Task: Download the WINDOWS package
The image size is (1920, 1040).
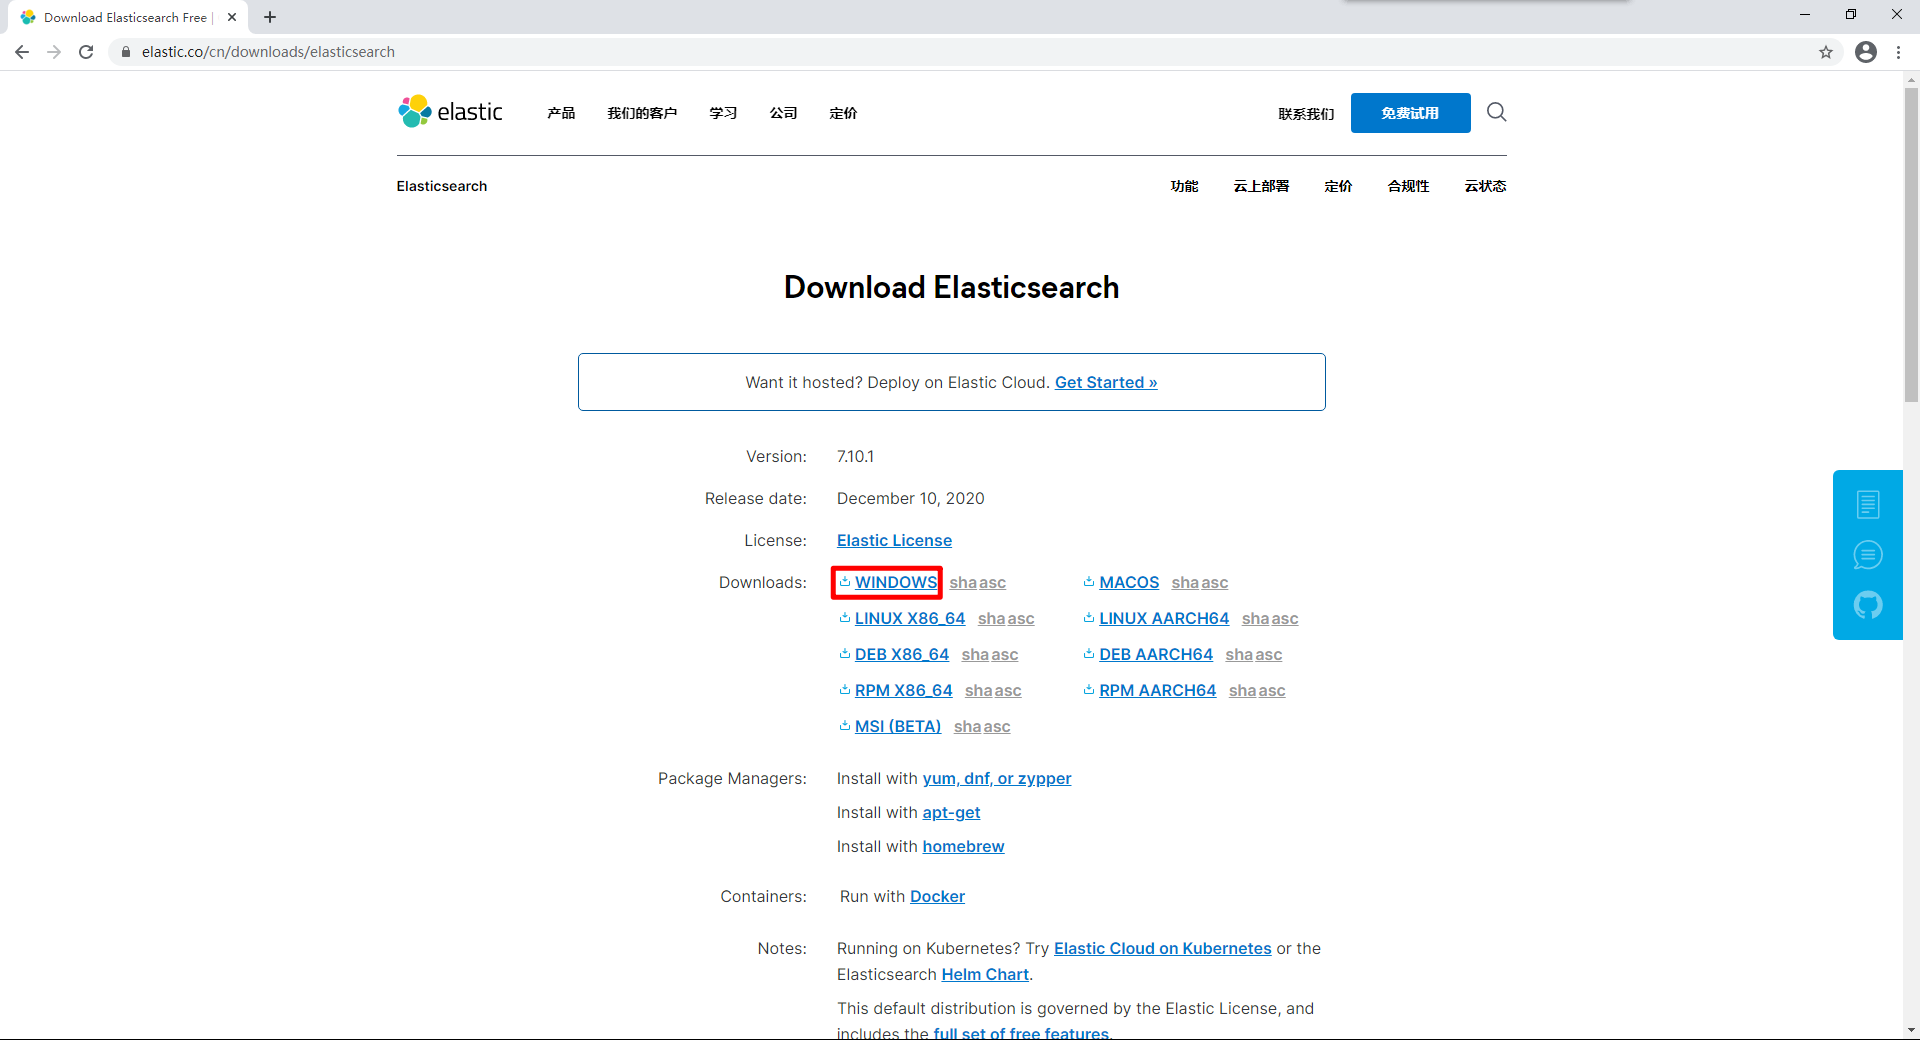Action: pyautogui.click(x=896, y=582)
